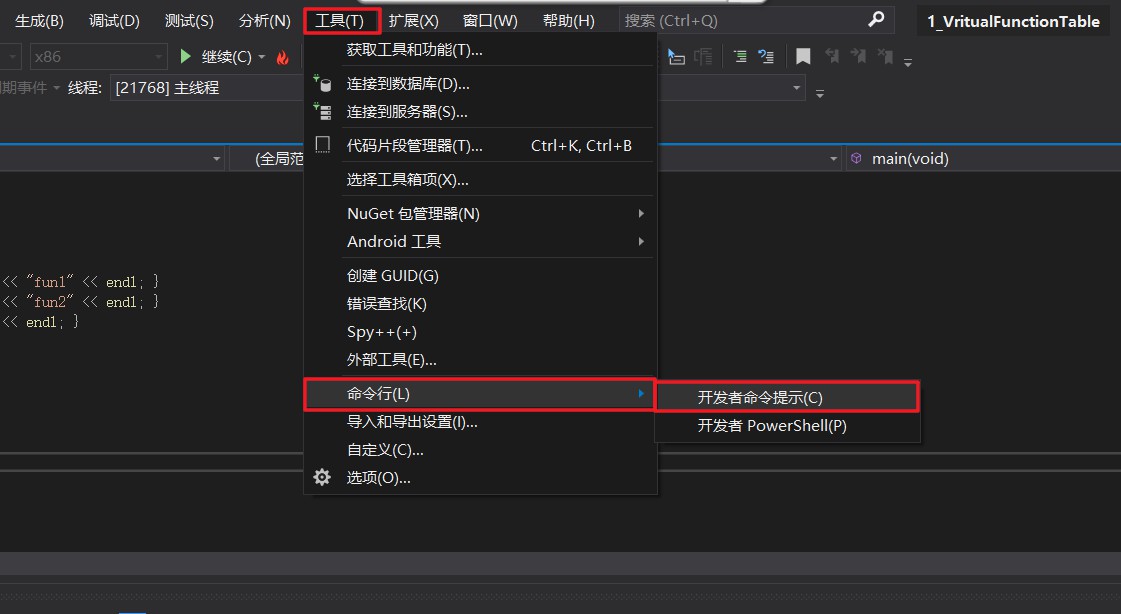
Task: Click the snippet icon beside 代码片段管理器(T)
Action: 322,145
